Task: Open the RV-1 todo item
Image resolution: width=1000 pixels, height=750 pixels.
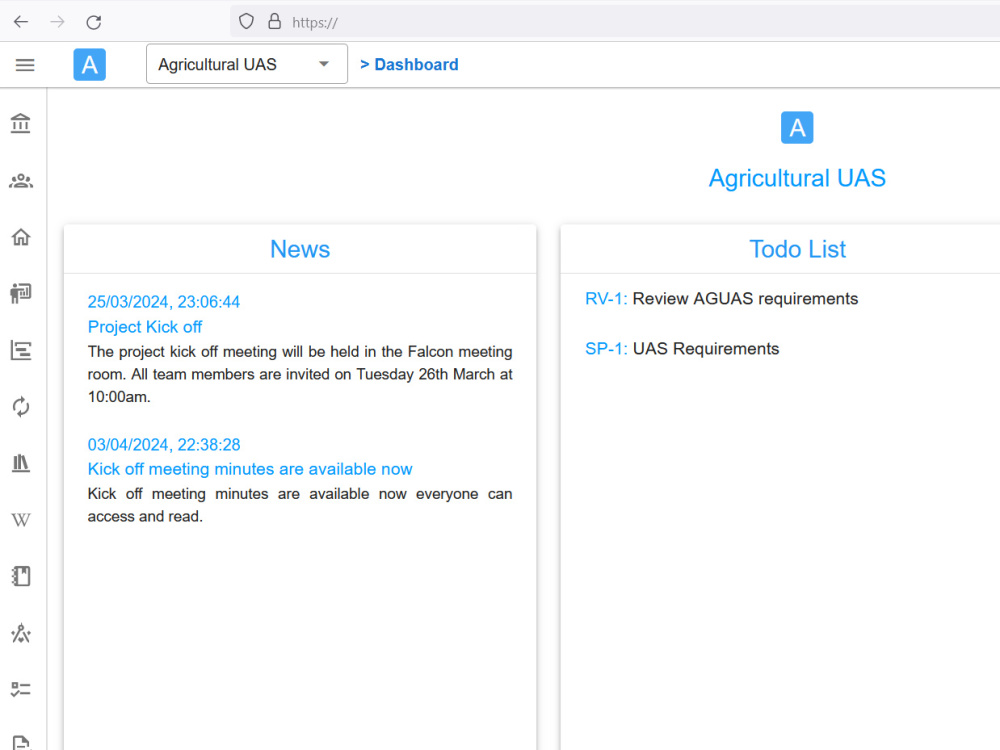Action: [606, 298]
